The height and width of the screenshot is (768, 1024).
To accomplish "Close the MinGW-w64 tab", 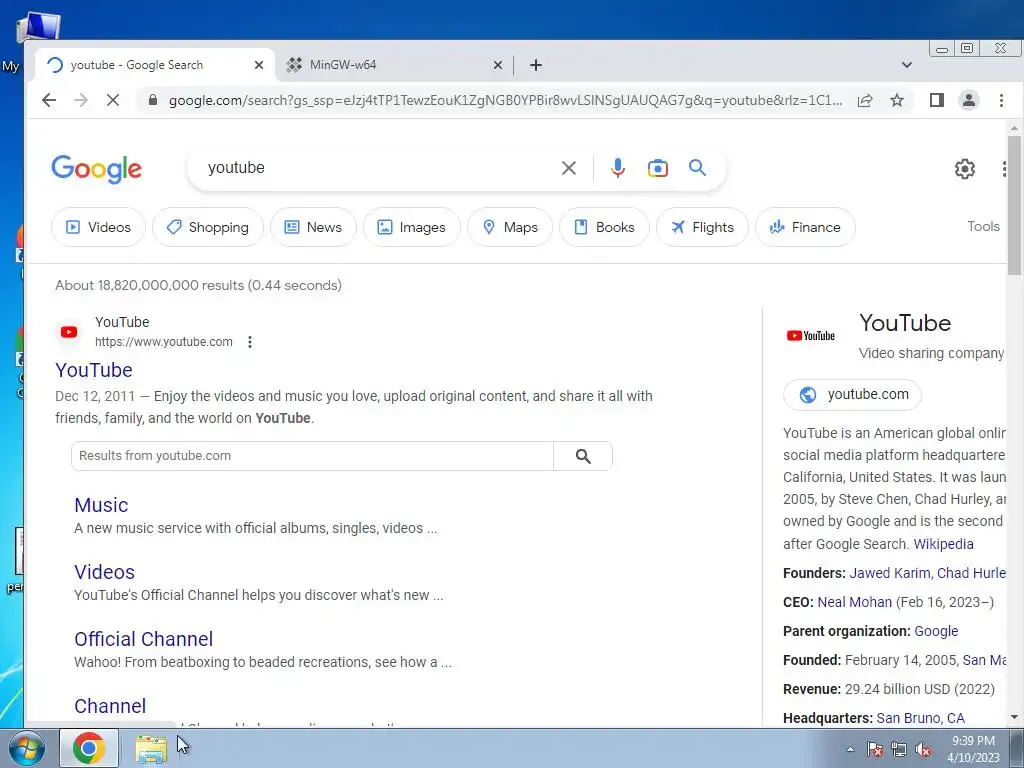I will click(498, 65).
